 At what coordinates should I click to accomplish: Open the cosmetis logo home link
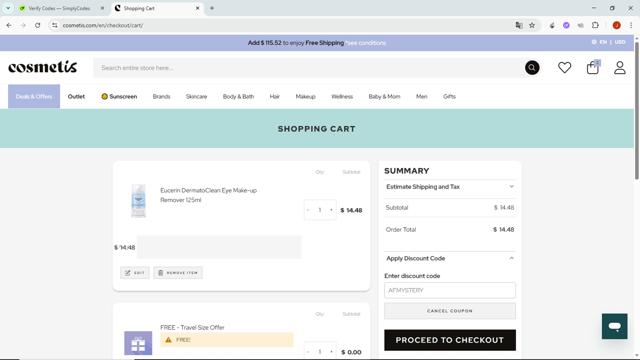pos(42,67)
